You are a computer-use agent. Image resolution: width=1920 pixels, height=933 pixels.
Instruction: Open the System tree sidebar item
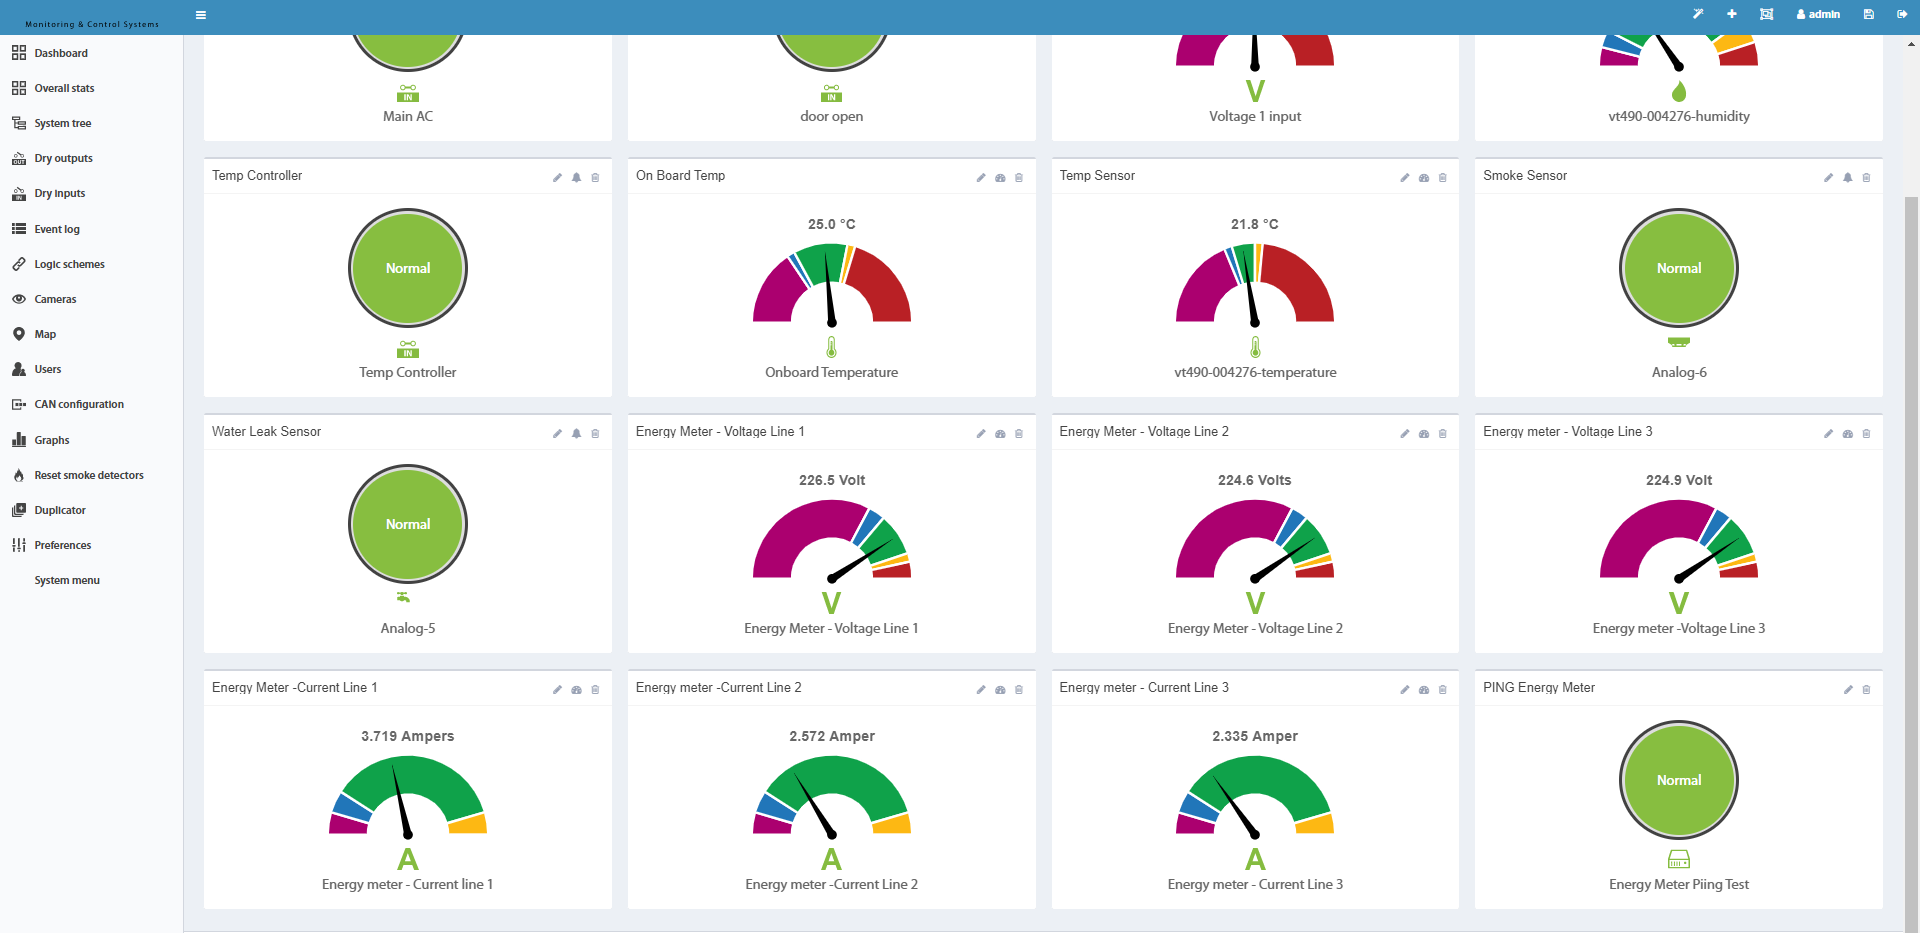[x=63, y=123]
